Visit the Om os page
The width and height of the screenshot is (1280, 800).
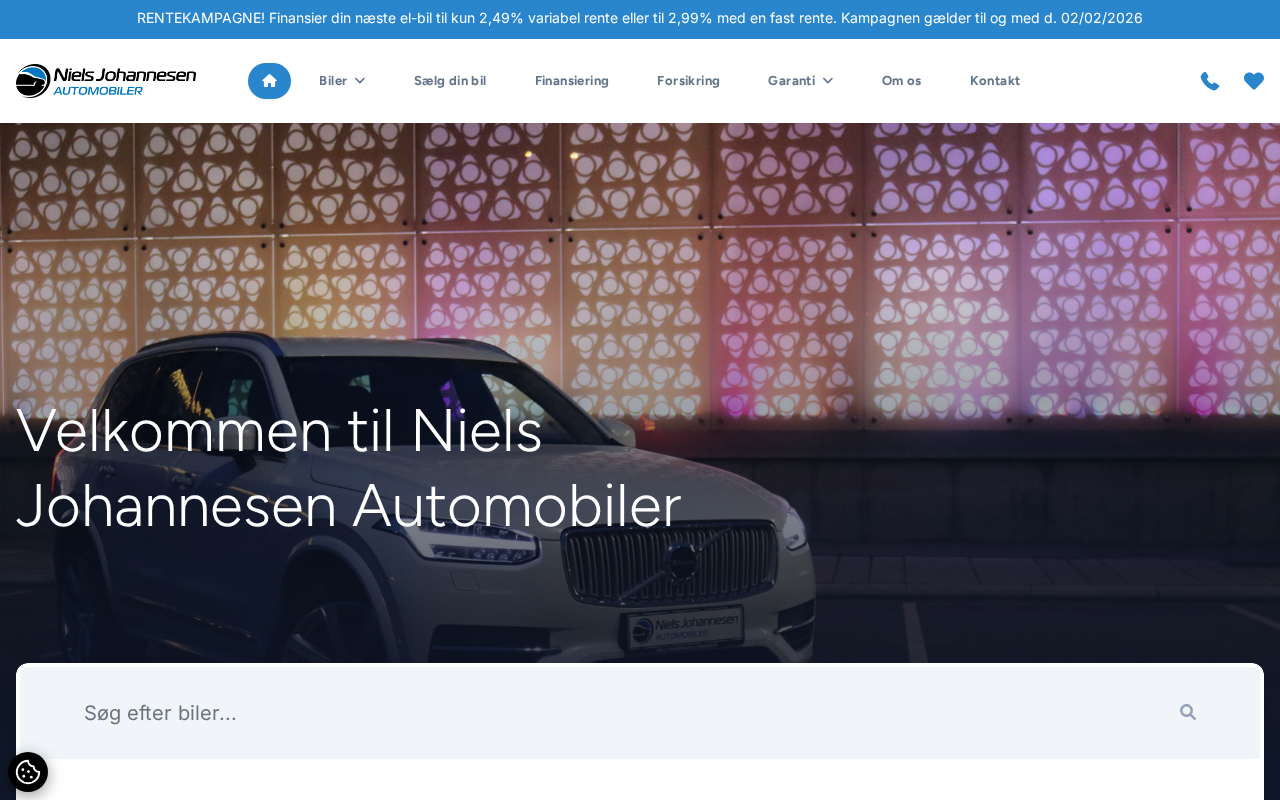pyautogui.click(x=901, y=81)
